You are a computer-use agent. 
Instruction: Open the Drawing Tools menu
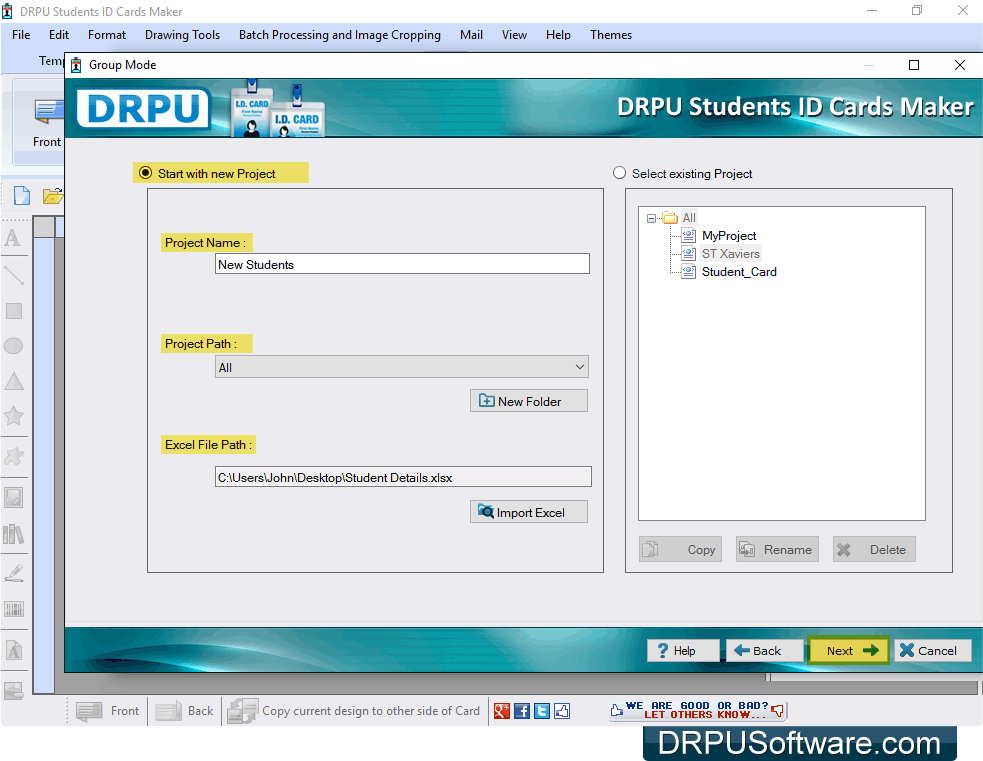point(182,34)
